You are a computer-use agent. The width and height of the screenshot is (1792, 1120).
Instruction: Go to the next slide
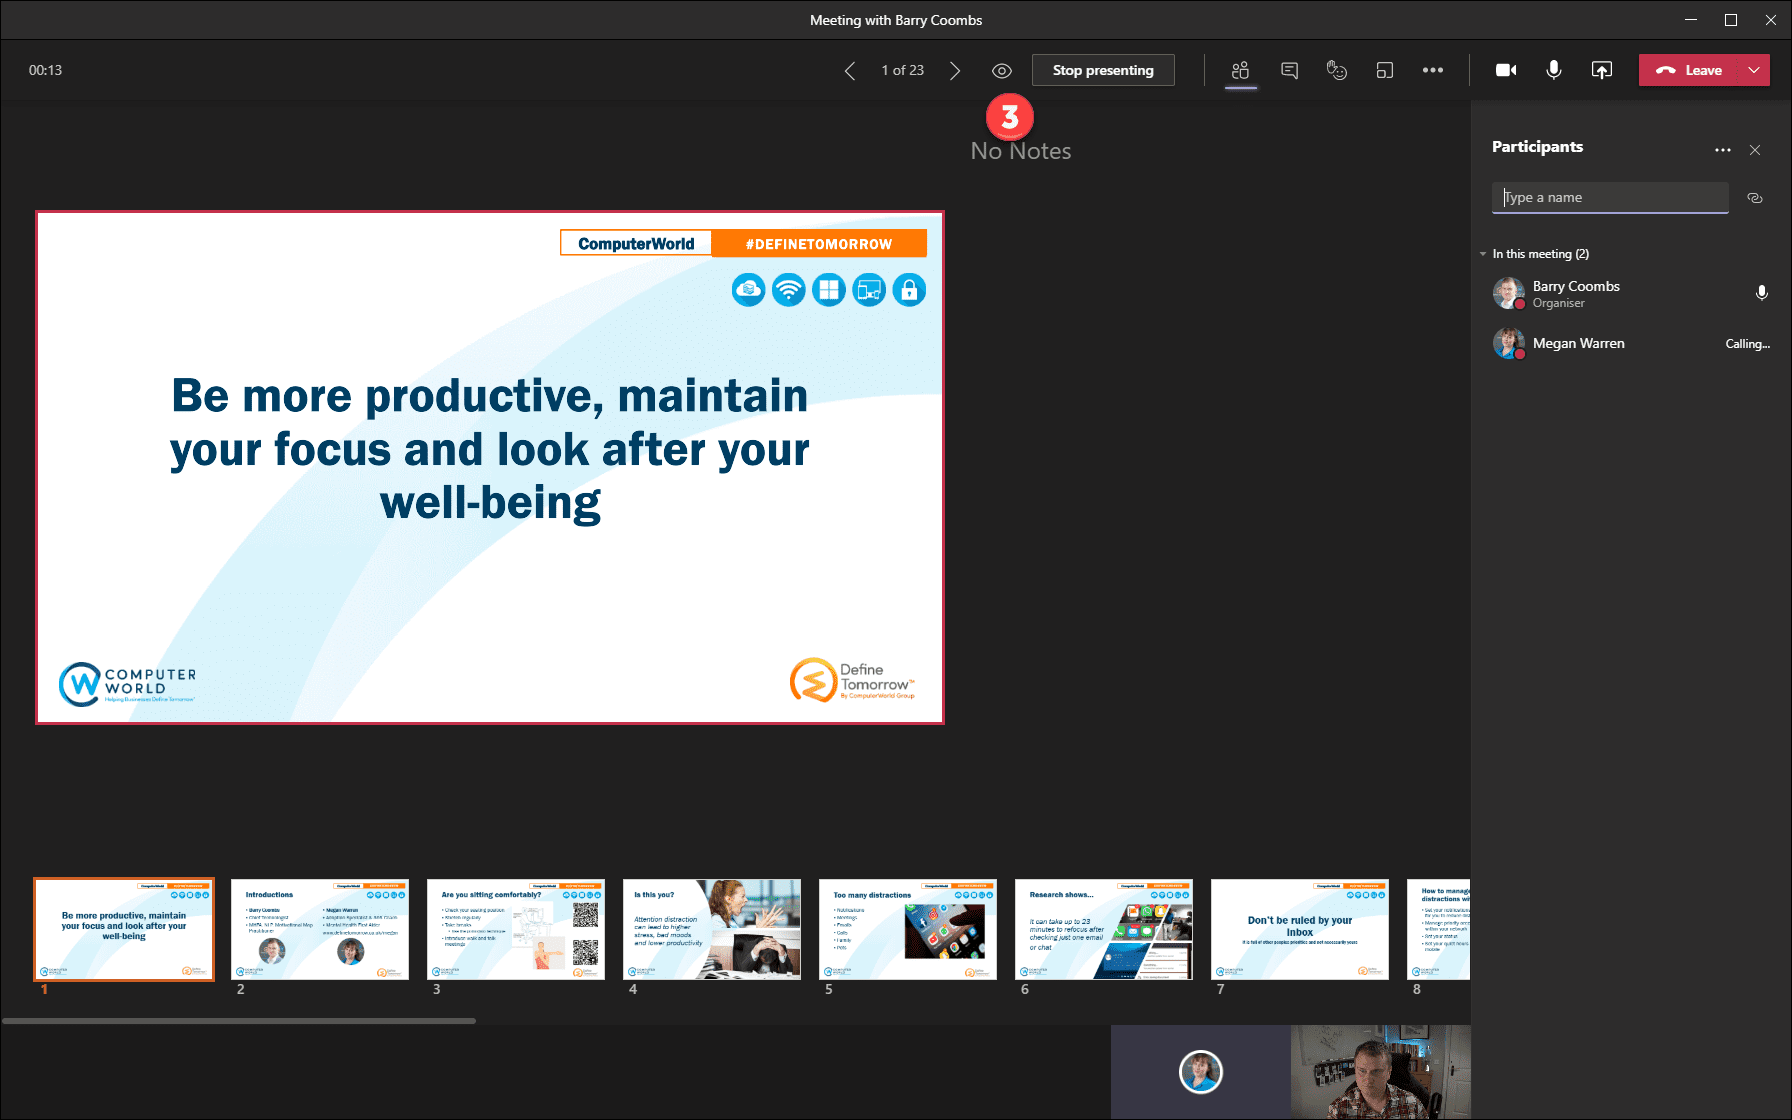955,71
